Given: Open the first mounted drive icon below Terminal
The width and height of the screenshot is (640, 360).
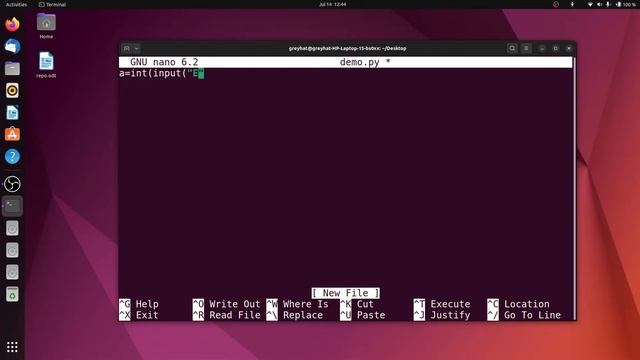Looking at the screenshot, I should coord(12,228).
